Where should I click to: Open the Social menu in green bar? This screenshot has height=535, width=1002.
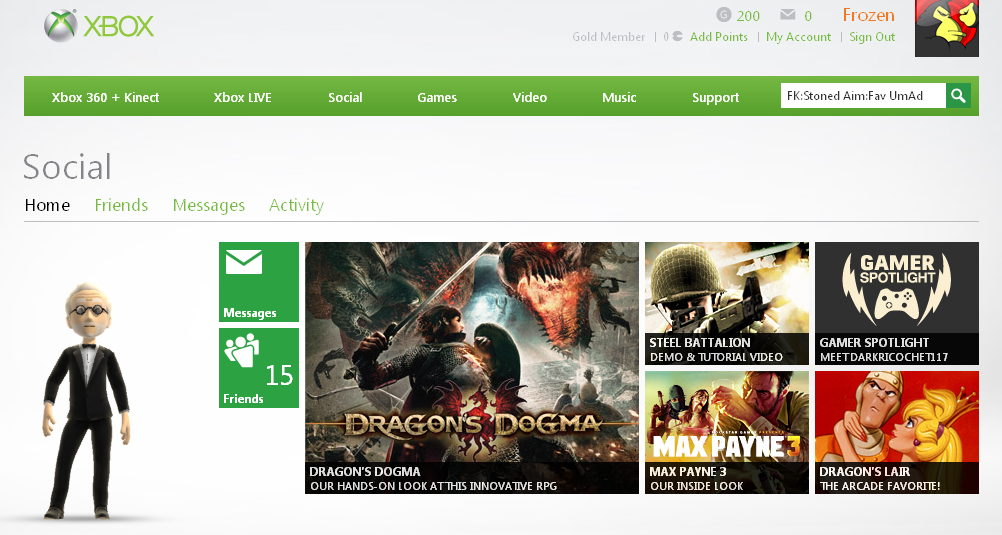click(345, 98)
